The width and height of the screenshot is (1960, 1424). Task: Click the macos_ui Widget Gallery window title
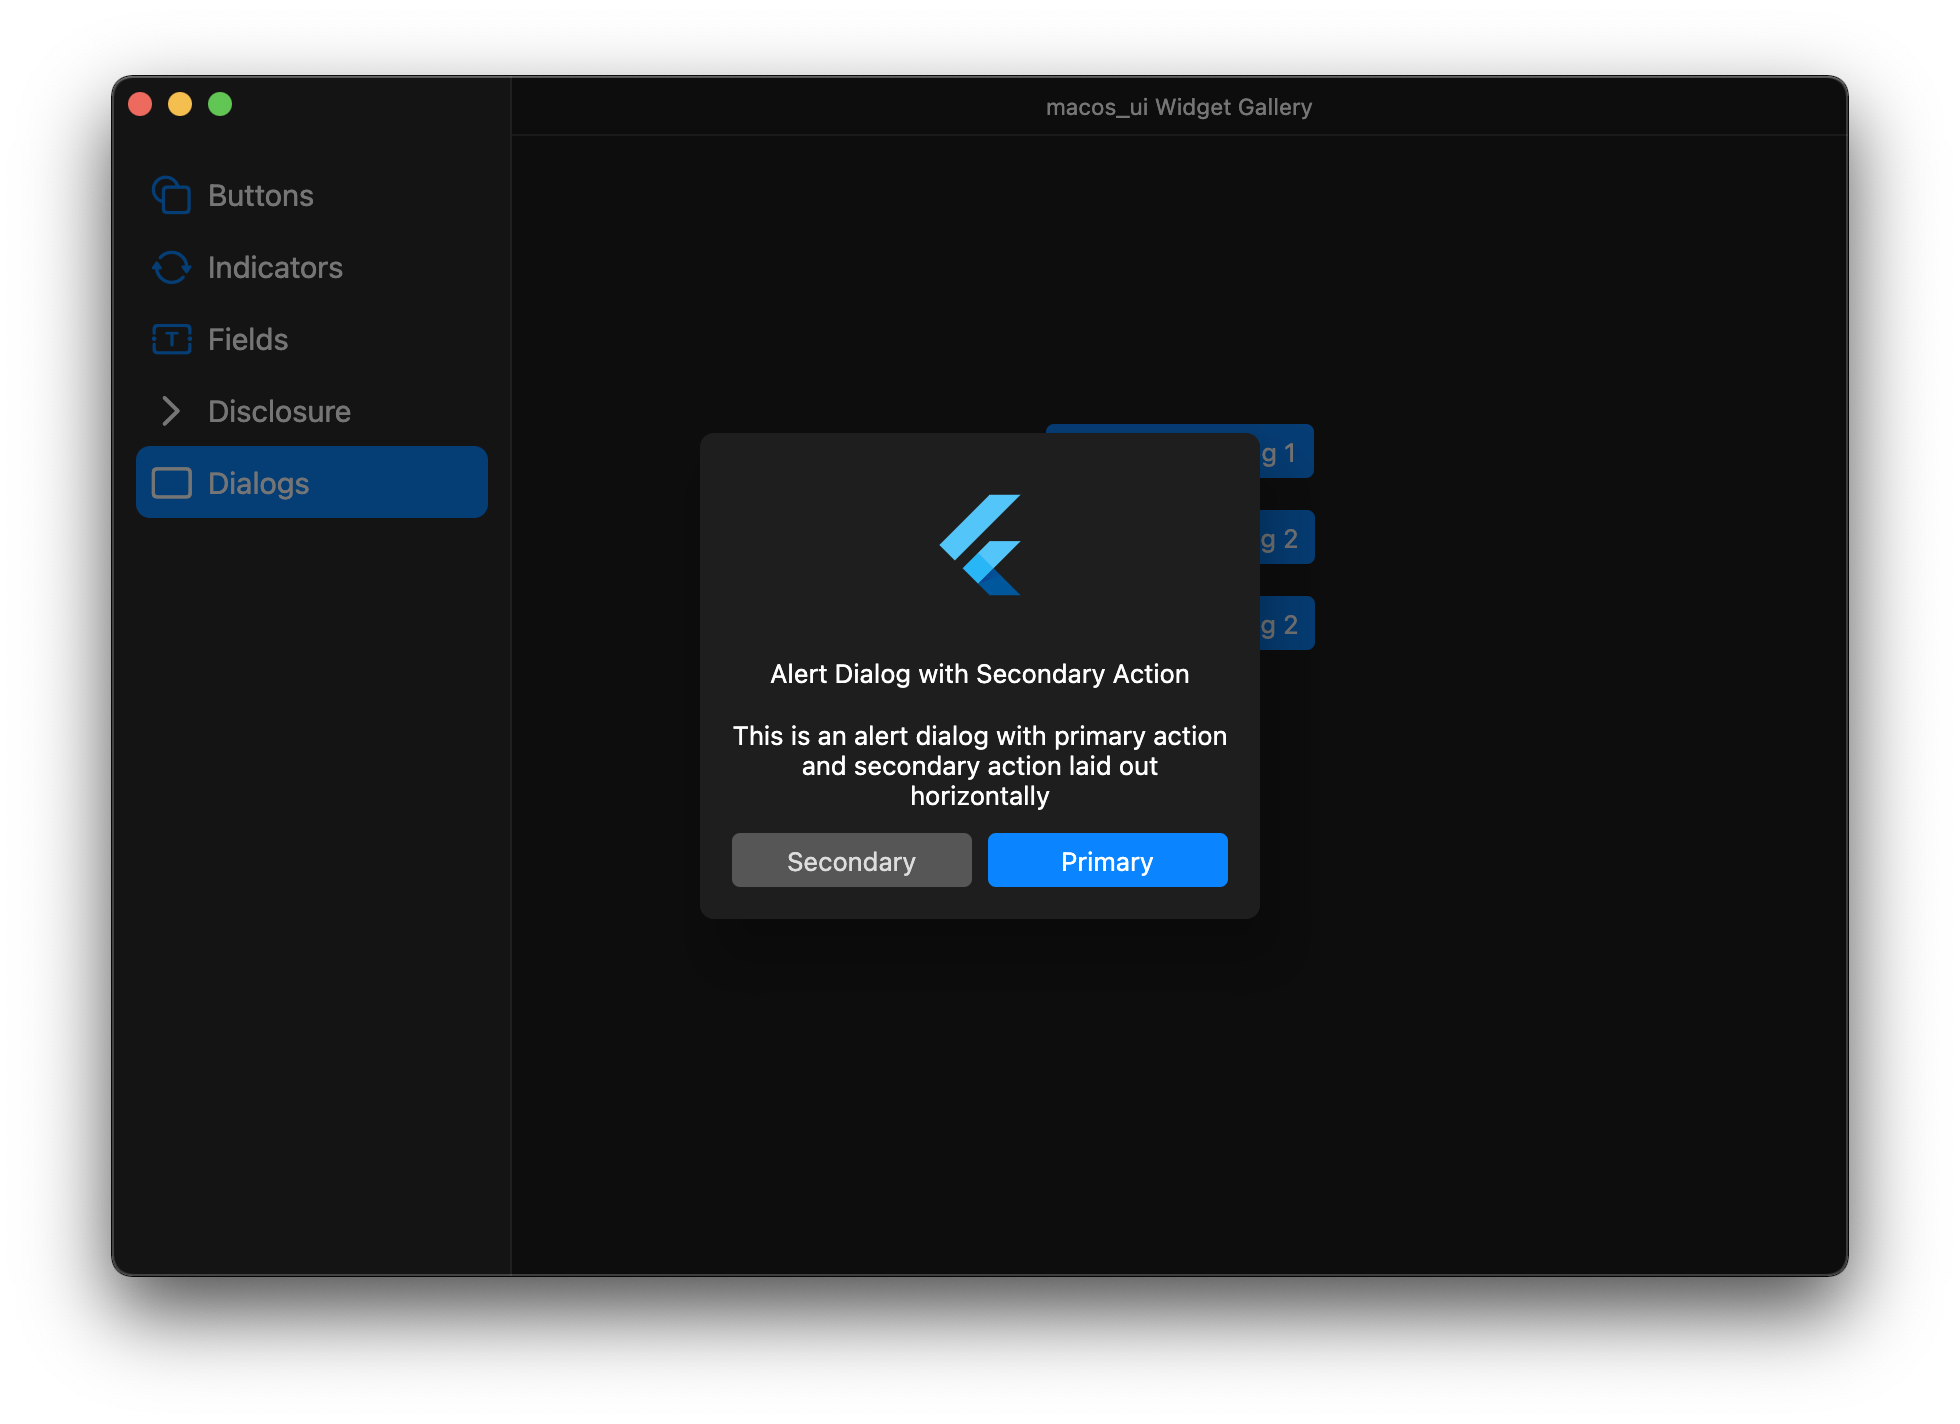coord(1178,107)
